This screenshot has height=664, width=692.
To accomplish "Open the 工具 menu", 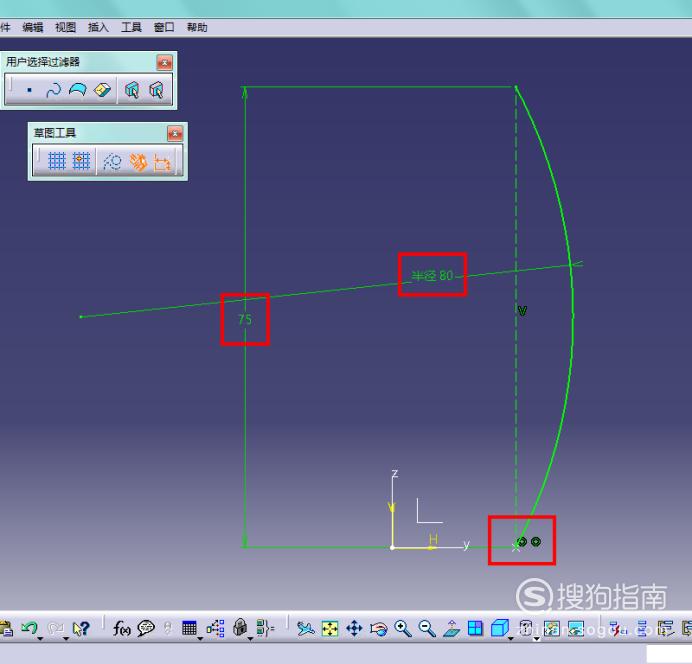I will [131, 27].
